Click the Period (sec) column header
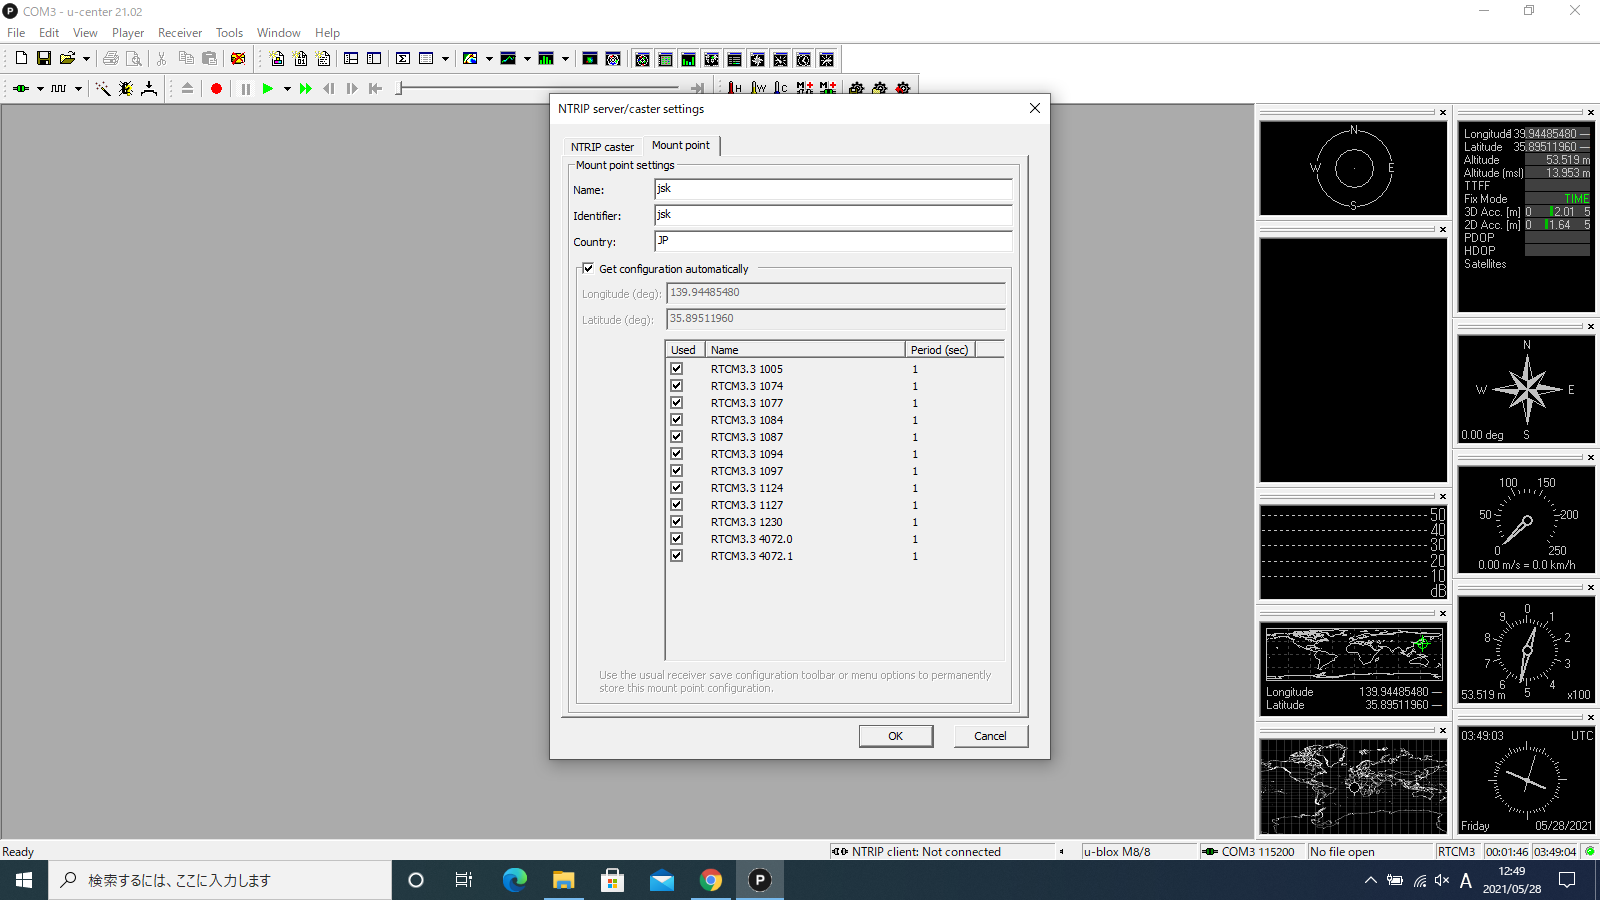 (940, 350)
